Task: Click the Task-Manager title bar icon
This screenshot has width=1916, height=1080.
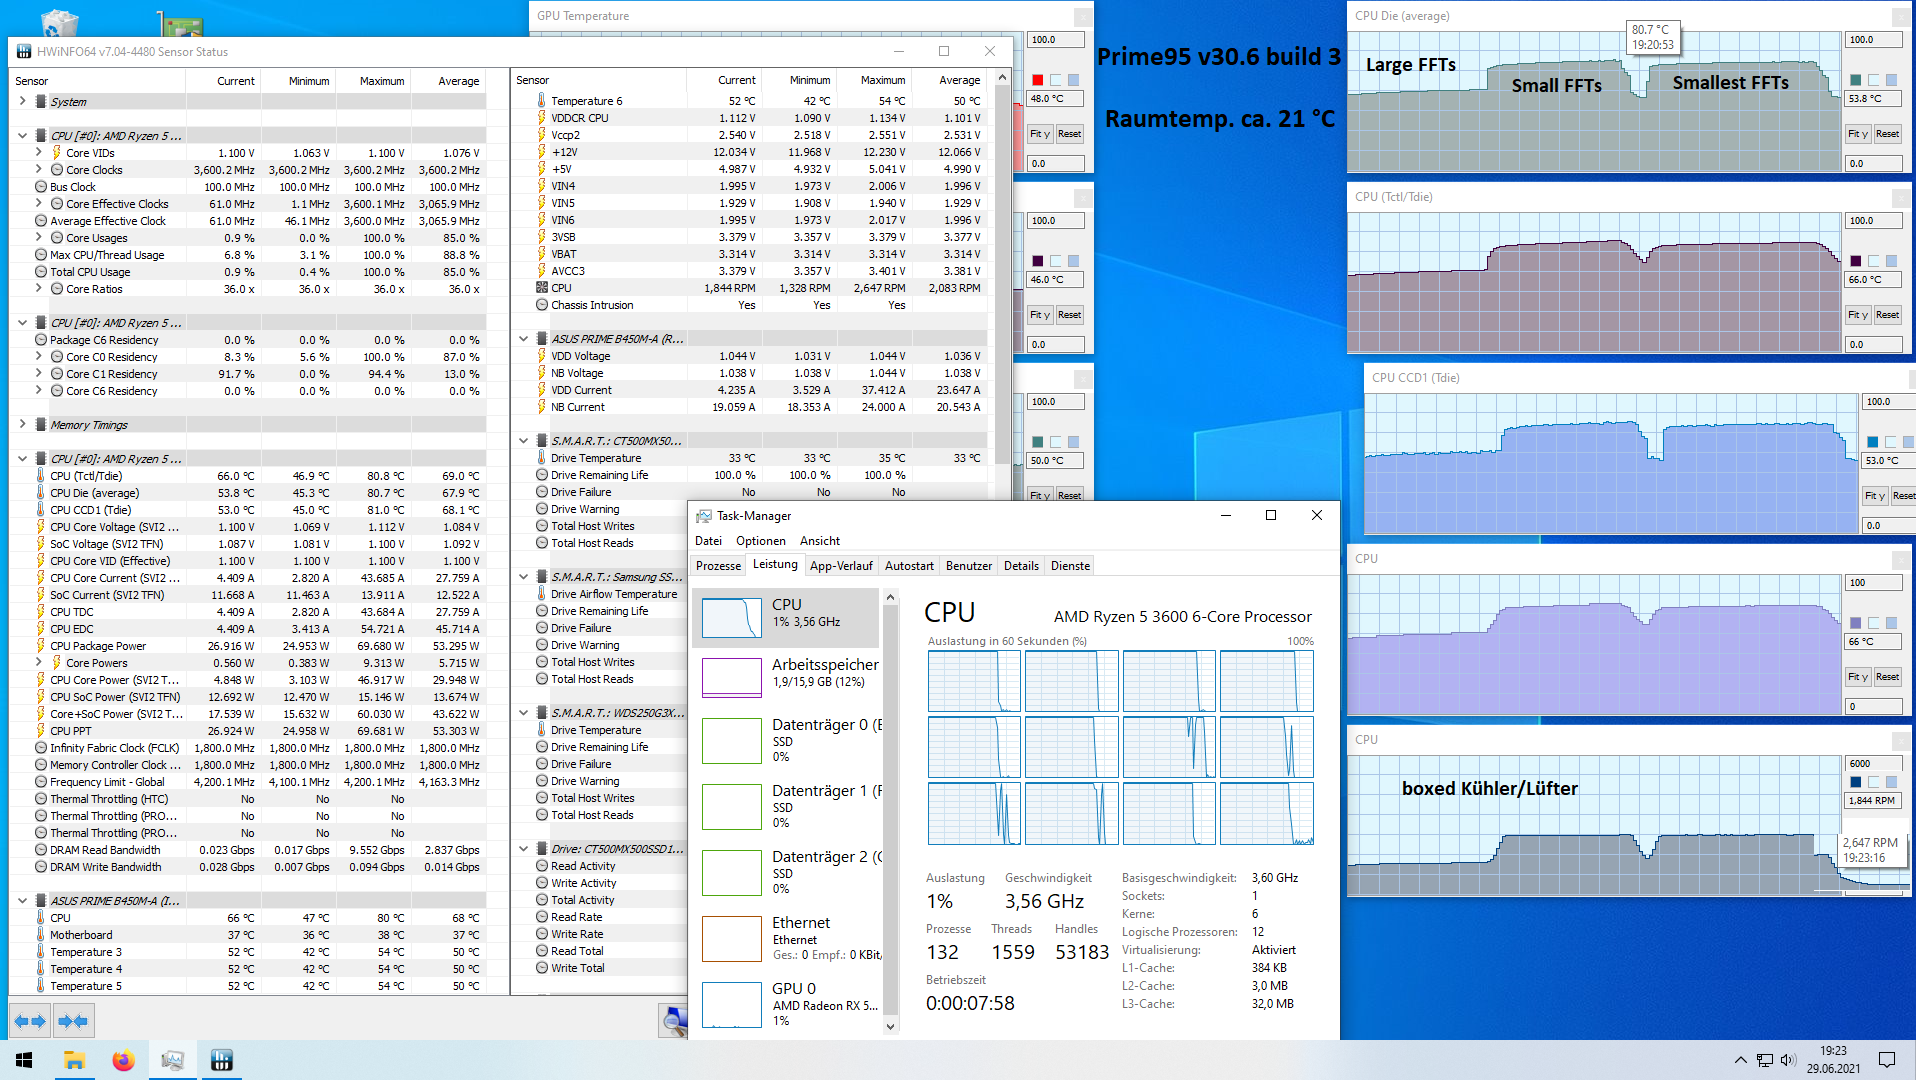Action: (x=704, y=516)
